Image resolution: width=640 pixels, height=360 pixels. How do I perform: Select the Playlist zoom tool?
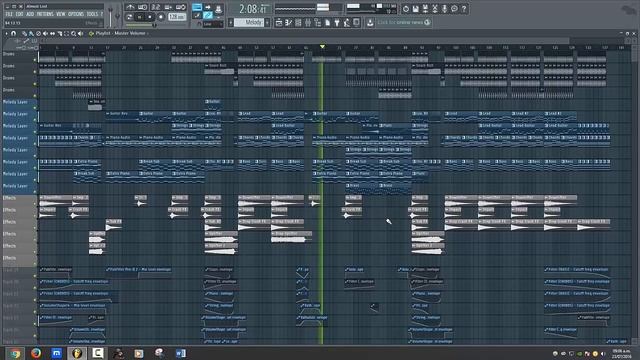point(73,33)
